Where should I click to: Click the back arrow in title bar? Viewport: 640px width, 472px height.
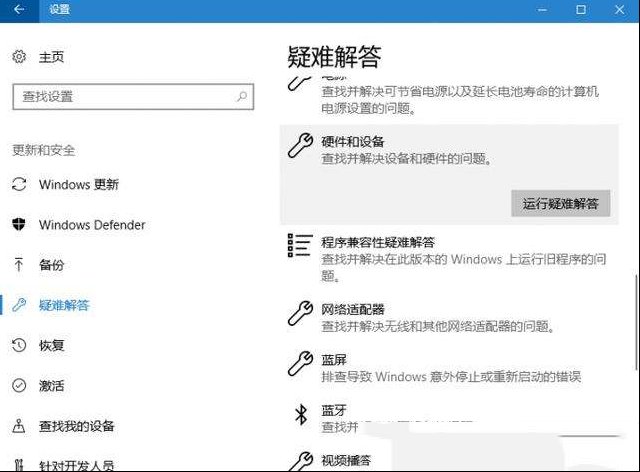(x=19, y=10)
